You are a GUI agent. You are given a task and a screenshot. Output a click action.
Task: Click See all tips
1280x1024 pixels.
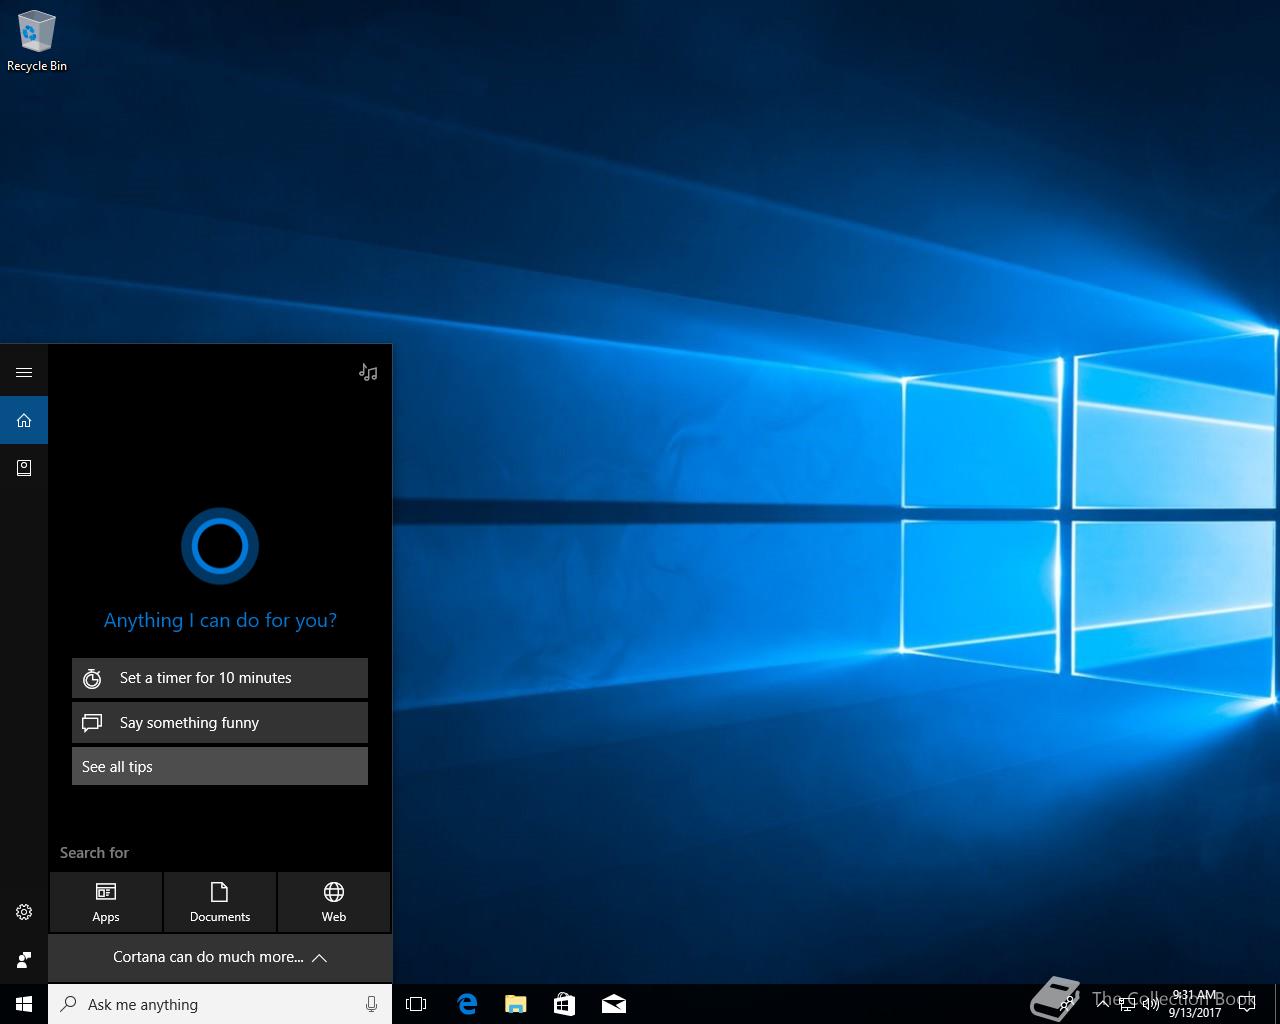(220, 766)
